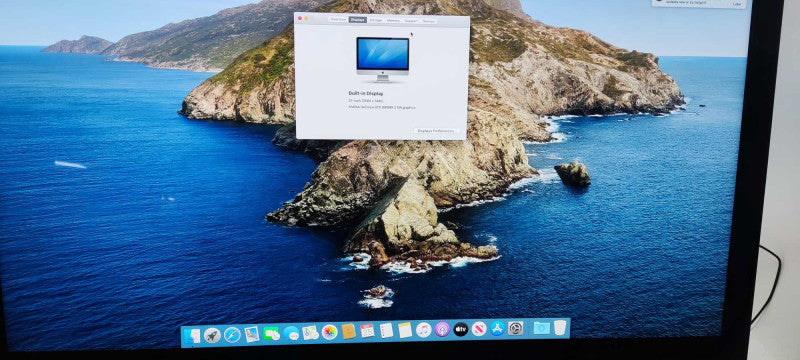Open System Preferences gear in Dock
This screenshot has height=360, width=800.
point(515,328)
